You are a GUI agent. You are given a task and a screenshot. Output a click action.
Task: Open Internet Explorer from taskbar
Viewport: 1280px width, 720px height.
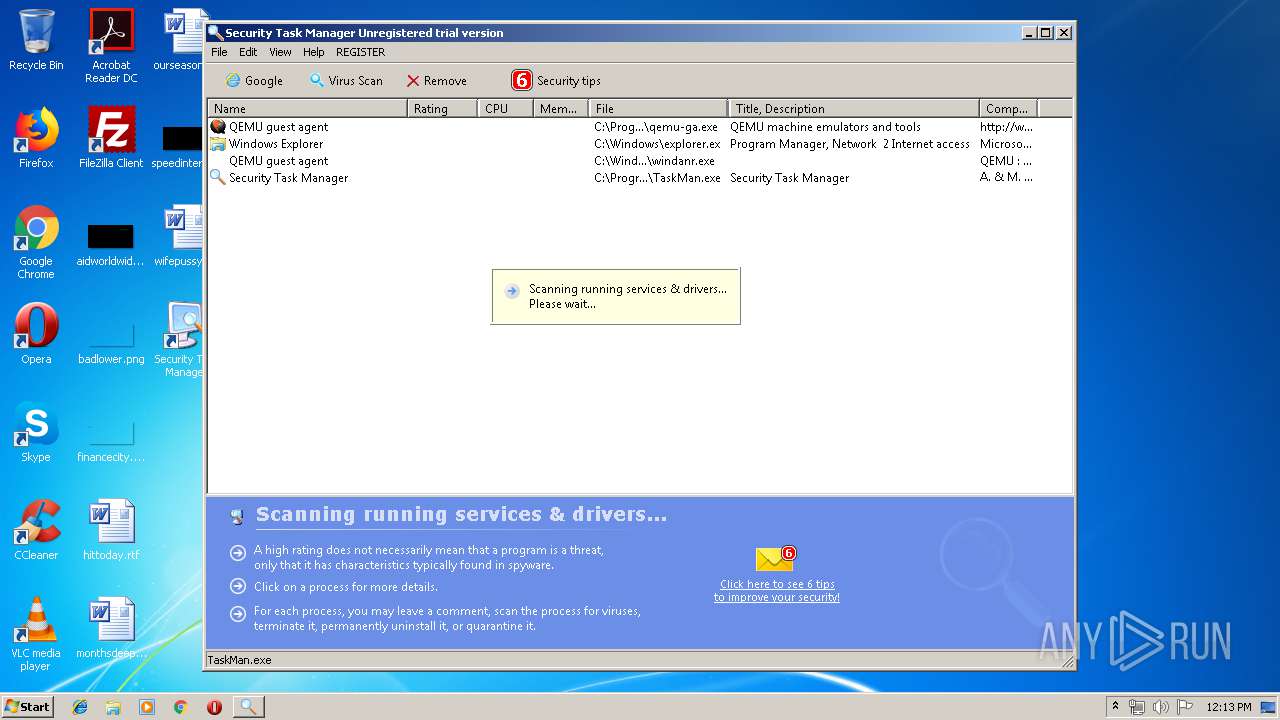click(x=80, y=707)
